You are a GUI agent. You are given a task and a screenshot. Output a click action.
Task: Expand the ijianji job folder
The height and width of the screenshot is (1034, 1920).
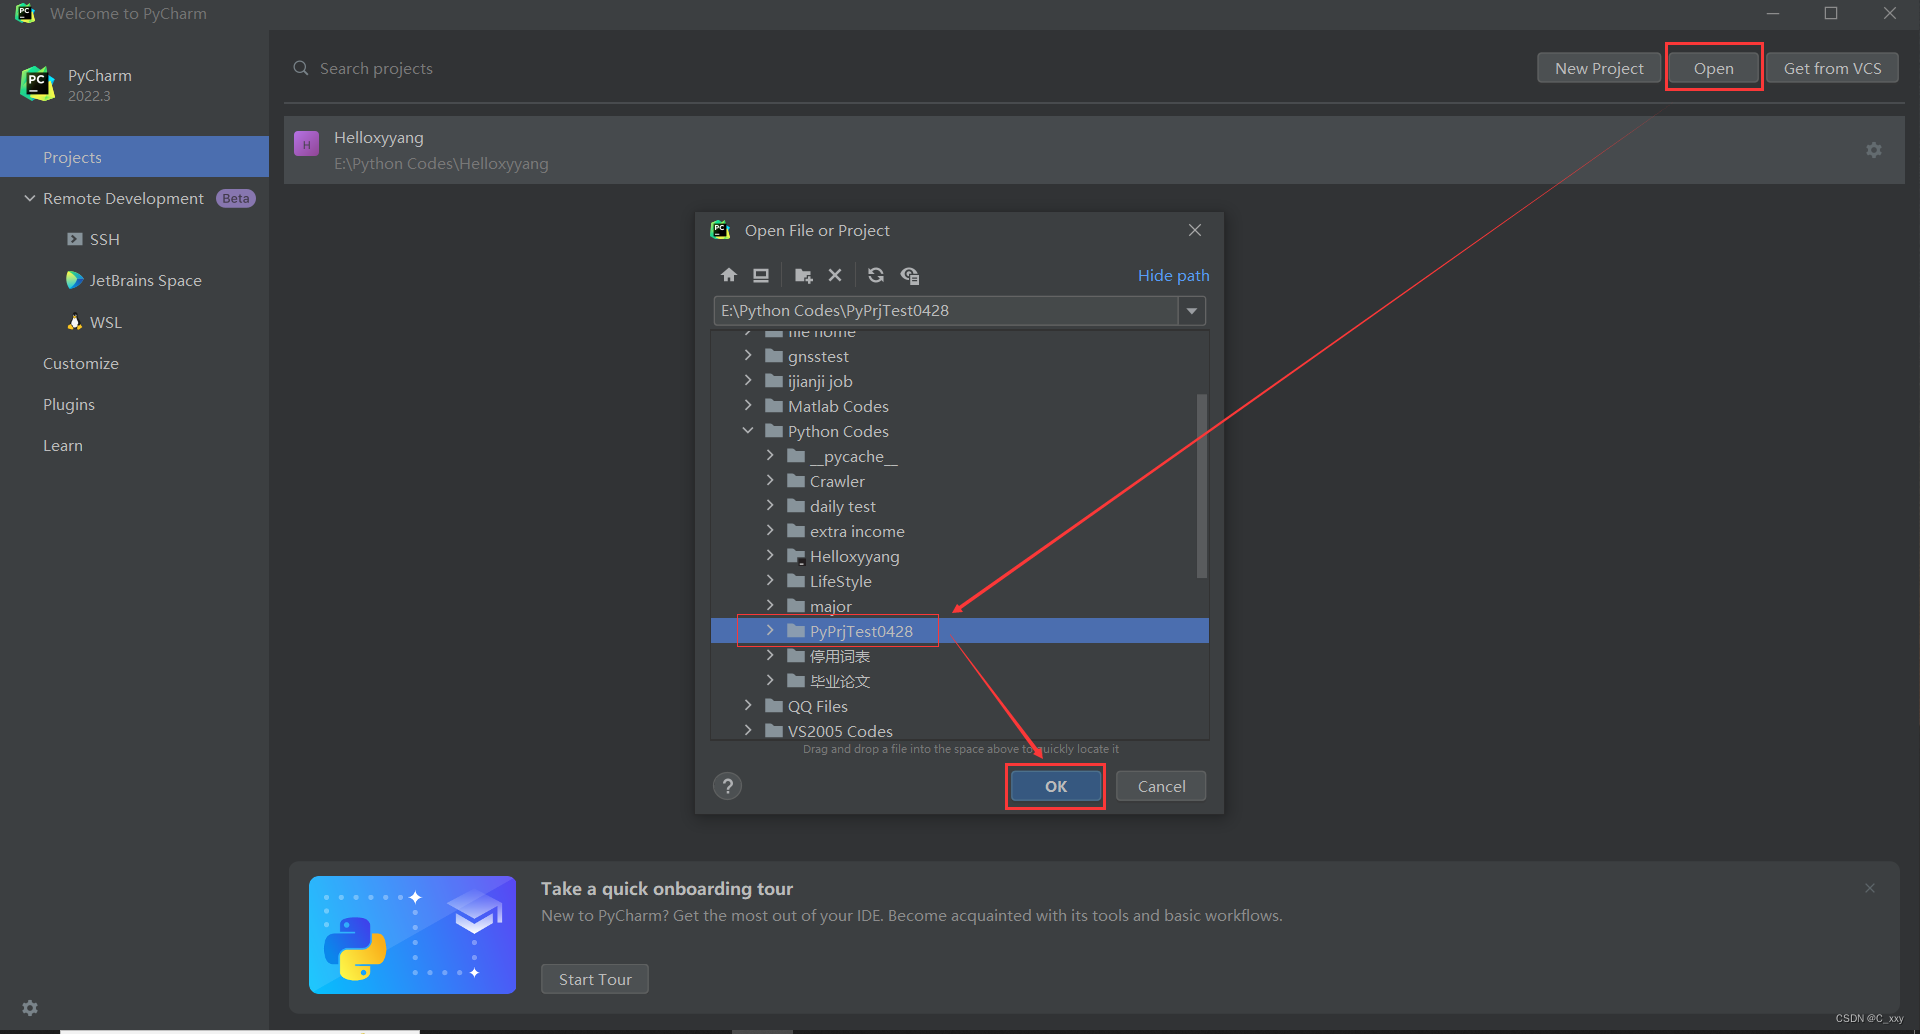[x=748, y=381]
